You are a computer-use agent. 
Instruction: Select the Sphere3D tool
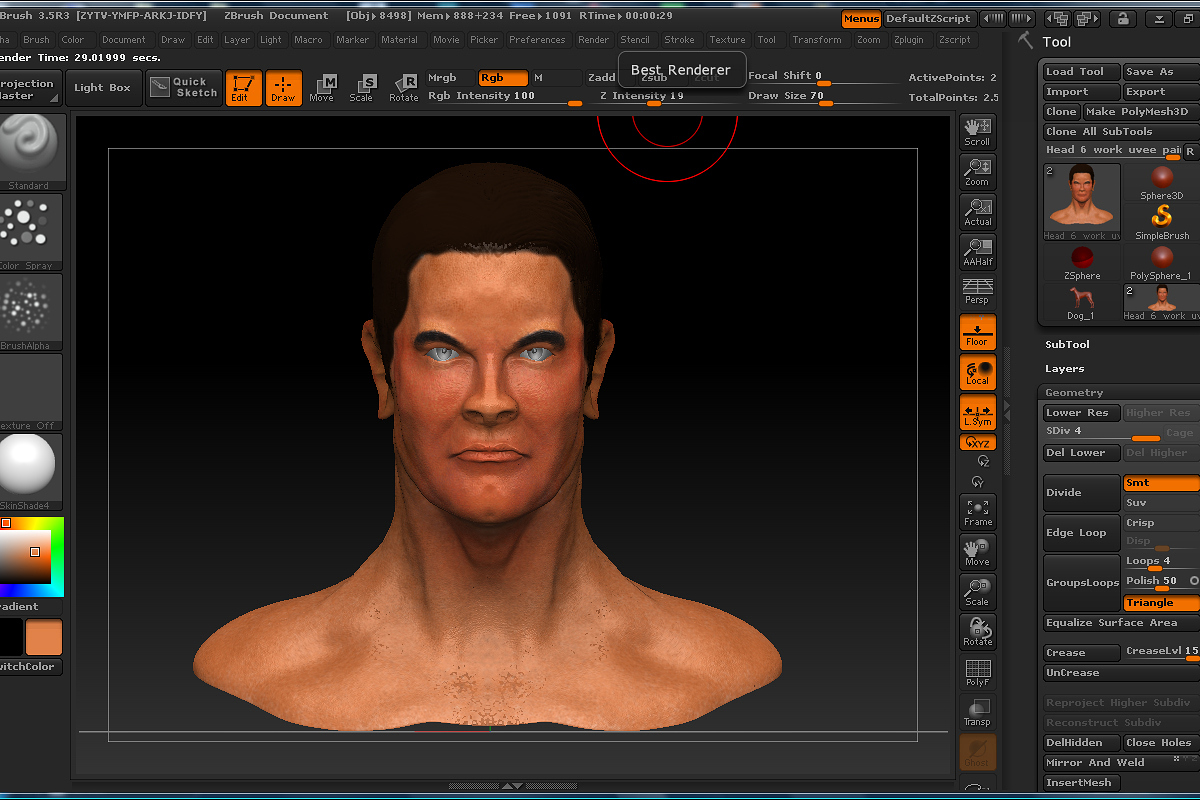pos(1161,182)
